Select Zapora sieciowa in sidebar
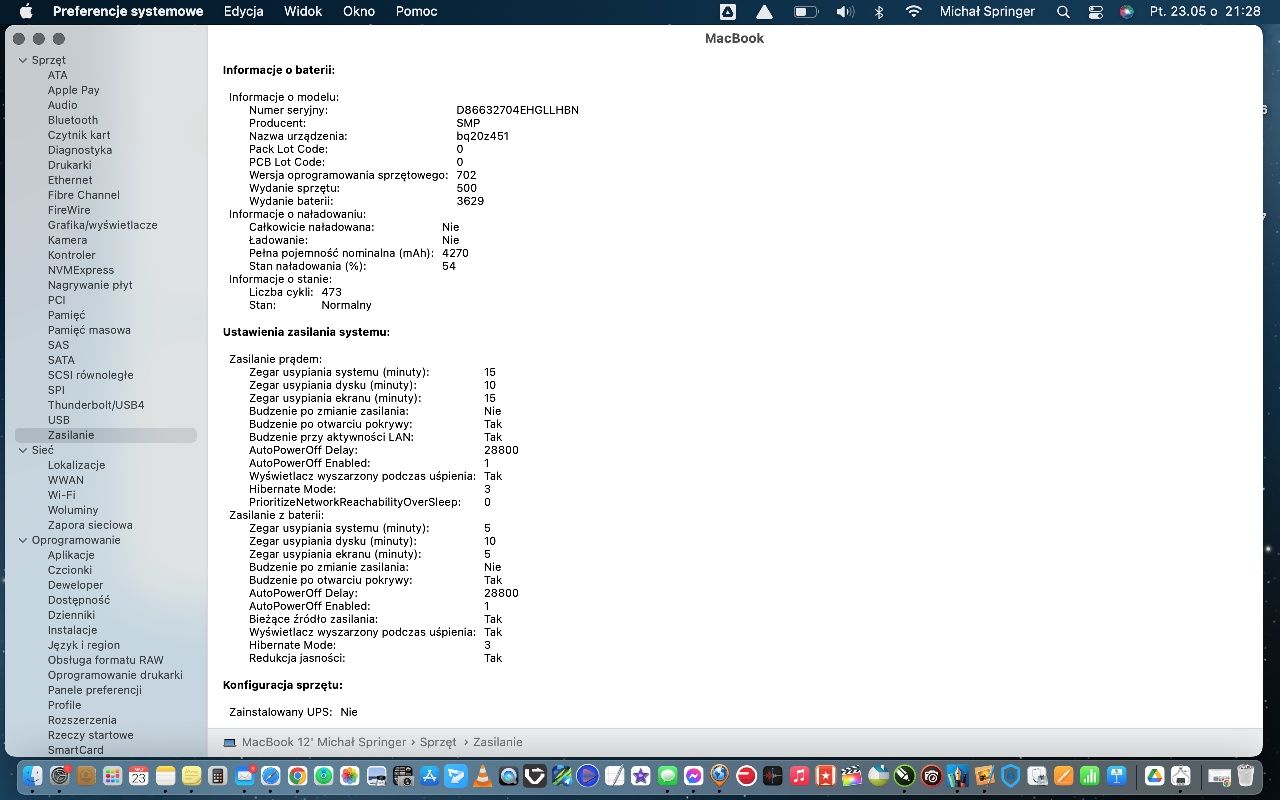The image size is (1280, 800). (x=90, y=525)
